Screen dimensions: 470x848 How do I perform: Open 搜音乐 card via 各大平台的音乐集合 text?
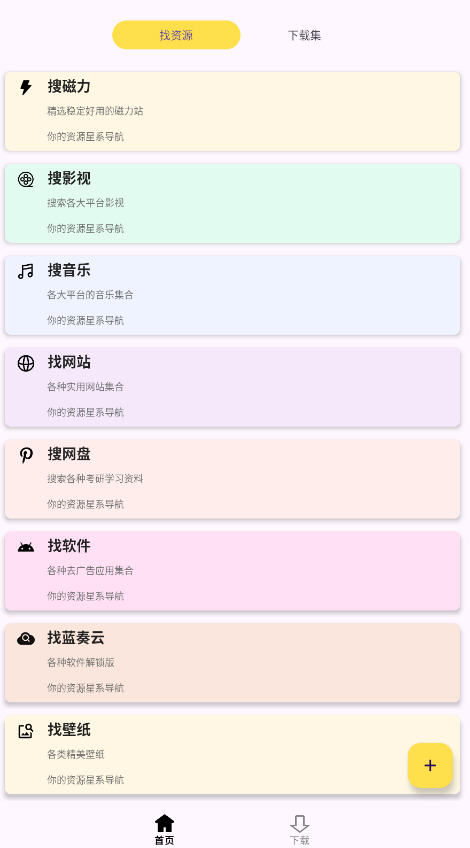point(90,295)
